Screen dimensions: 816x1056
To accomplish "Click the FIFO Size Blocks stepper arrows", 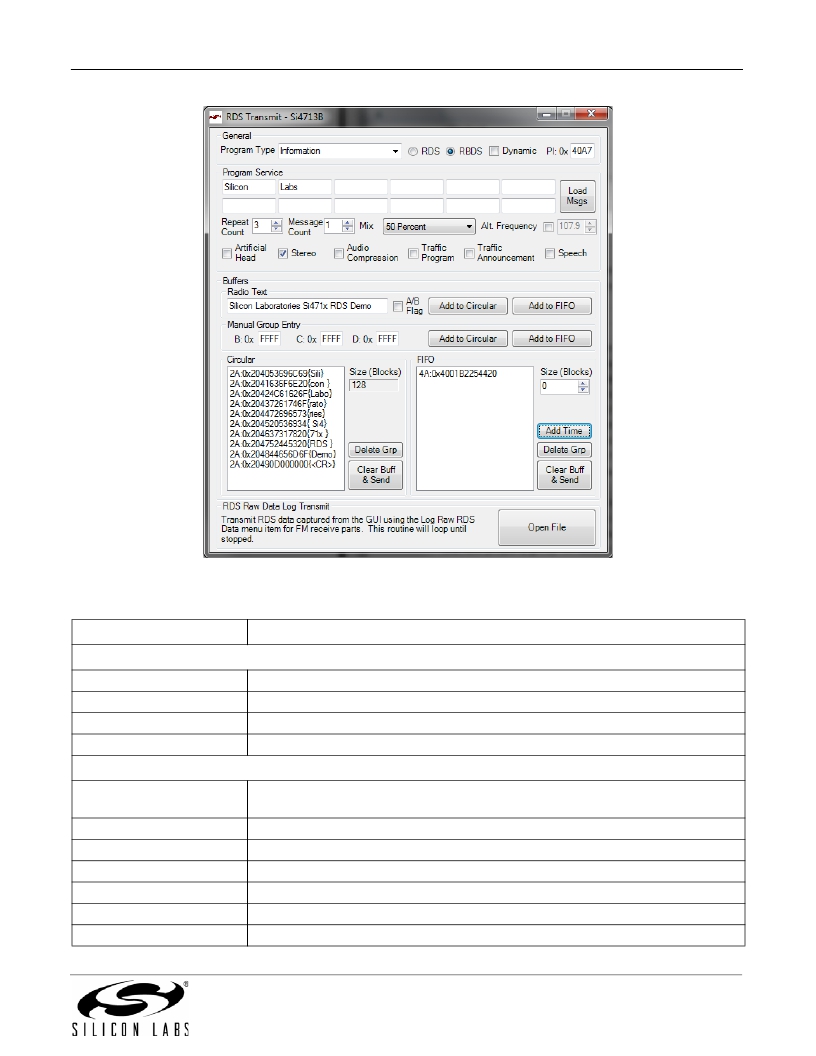I will [x=584, y=387].
